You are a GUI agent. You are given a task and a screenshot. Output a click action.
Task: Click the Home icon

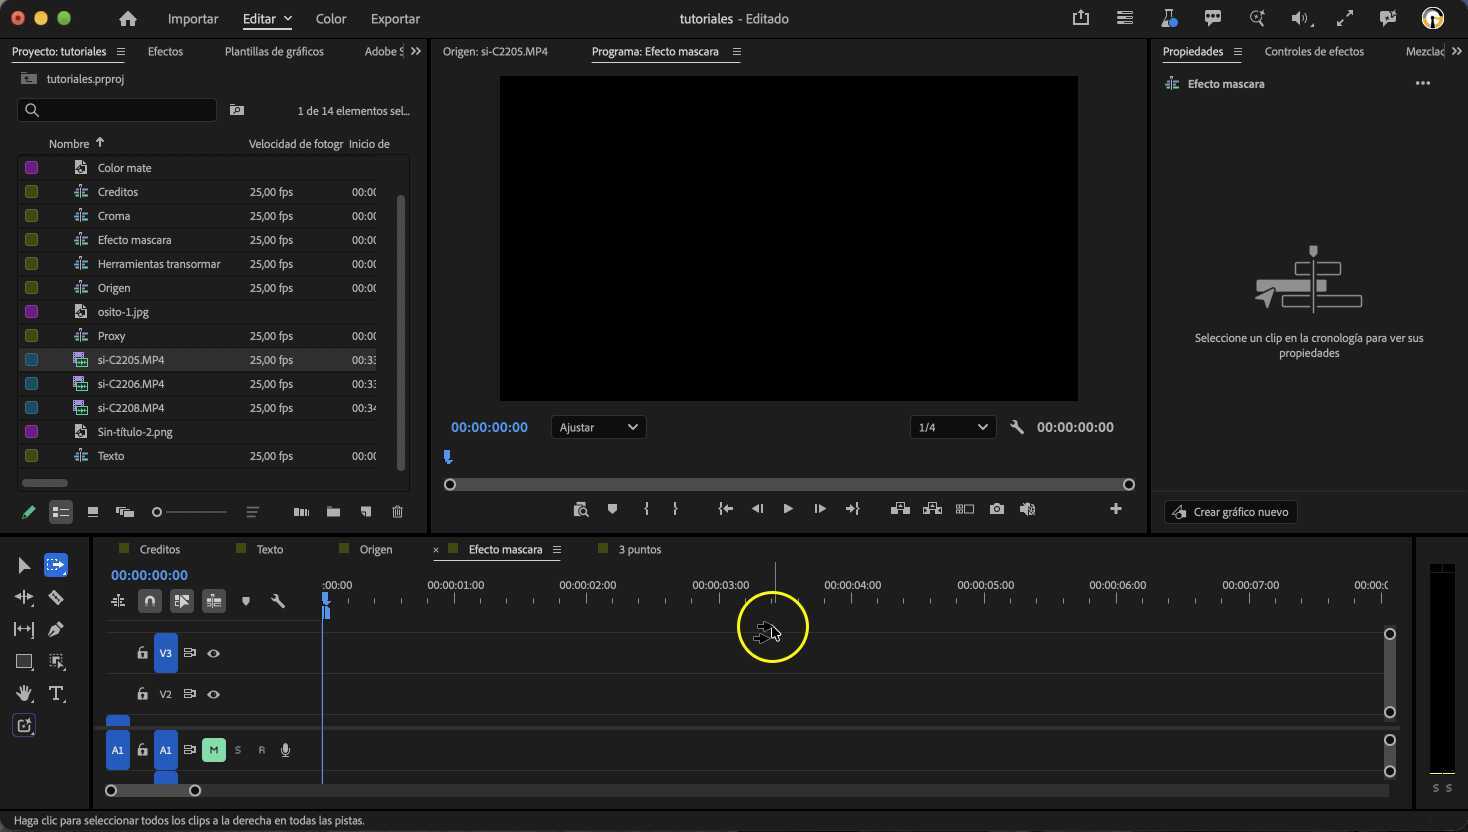pos(128,19)
